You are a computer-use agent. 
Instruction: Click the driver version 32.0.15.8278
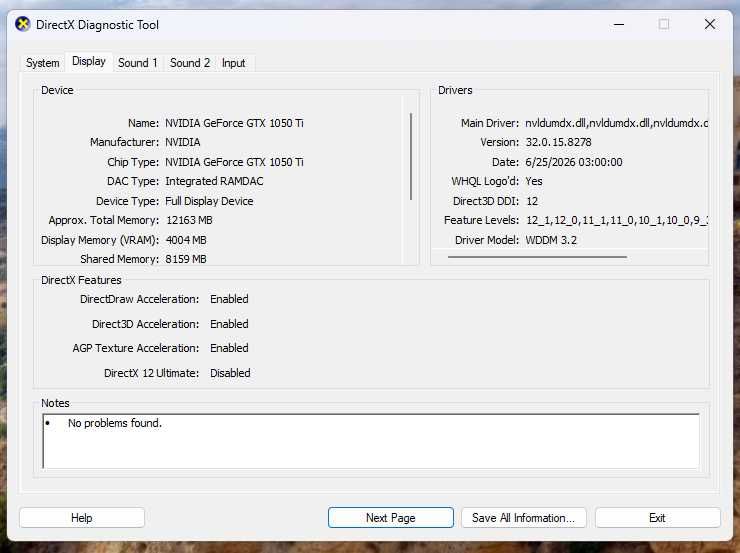tap(558, 142)
